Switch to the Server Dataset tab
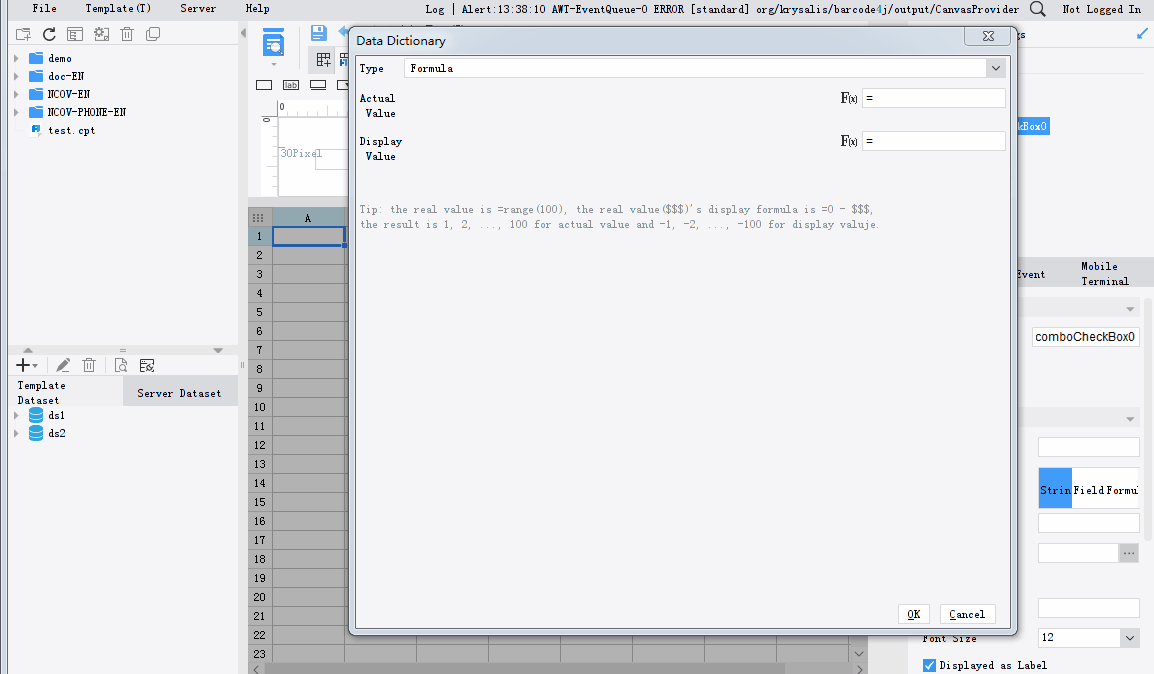Viewport: 1154px width, 674px height. tap(180, 391)
